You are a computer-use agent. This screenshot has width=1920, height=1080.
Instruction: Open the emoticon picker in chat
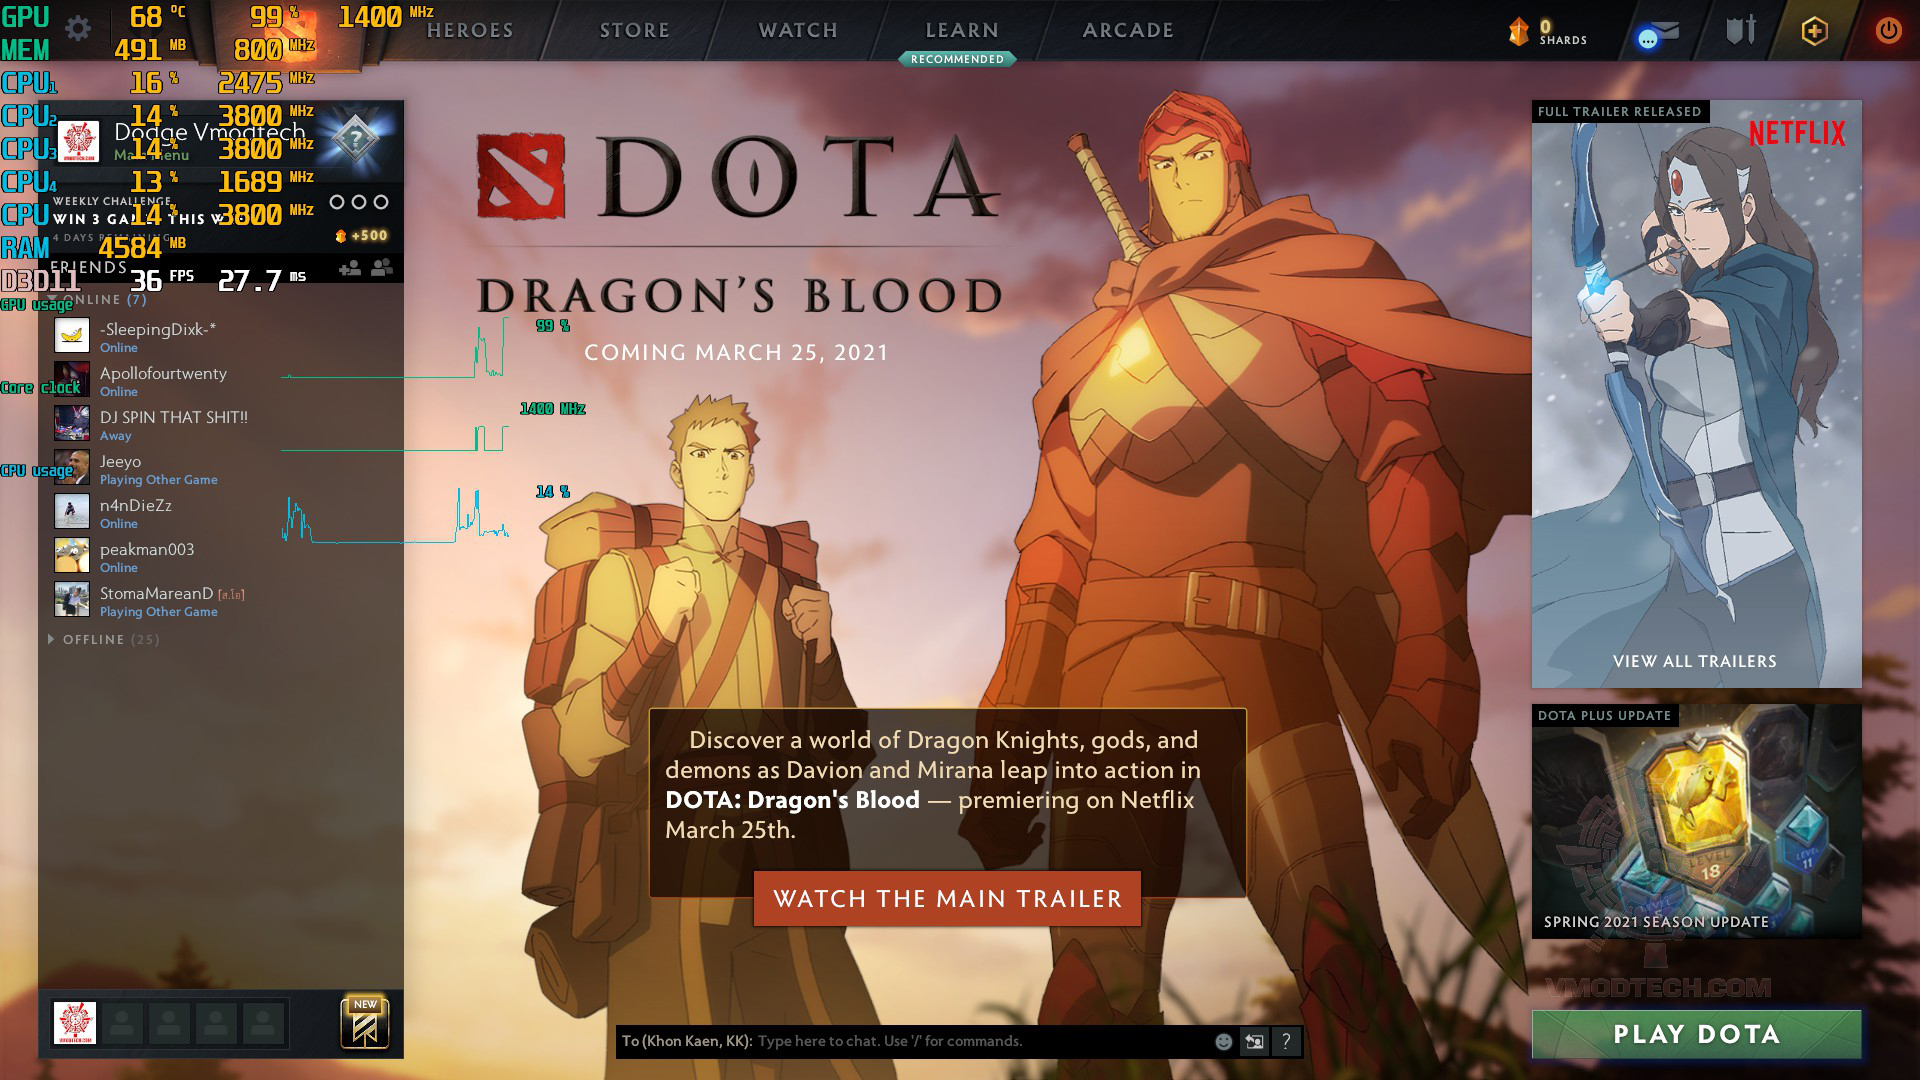(1223, 1041)
